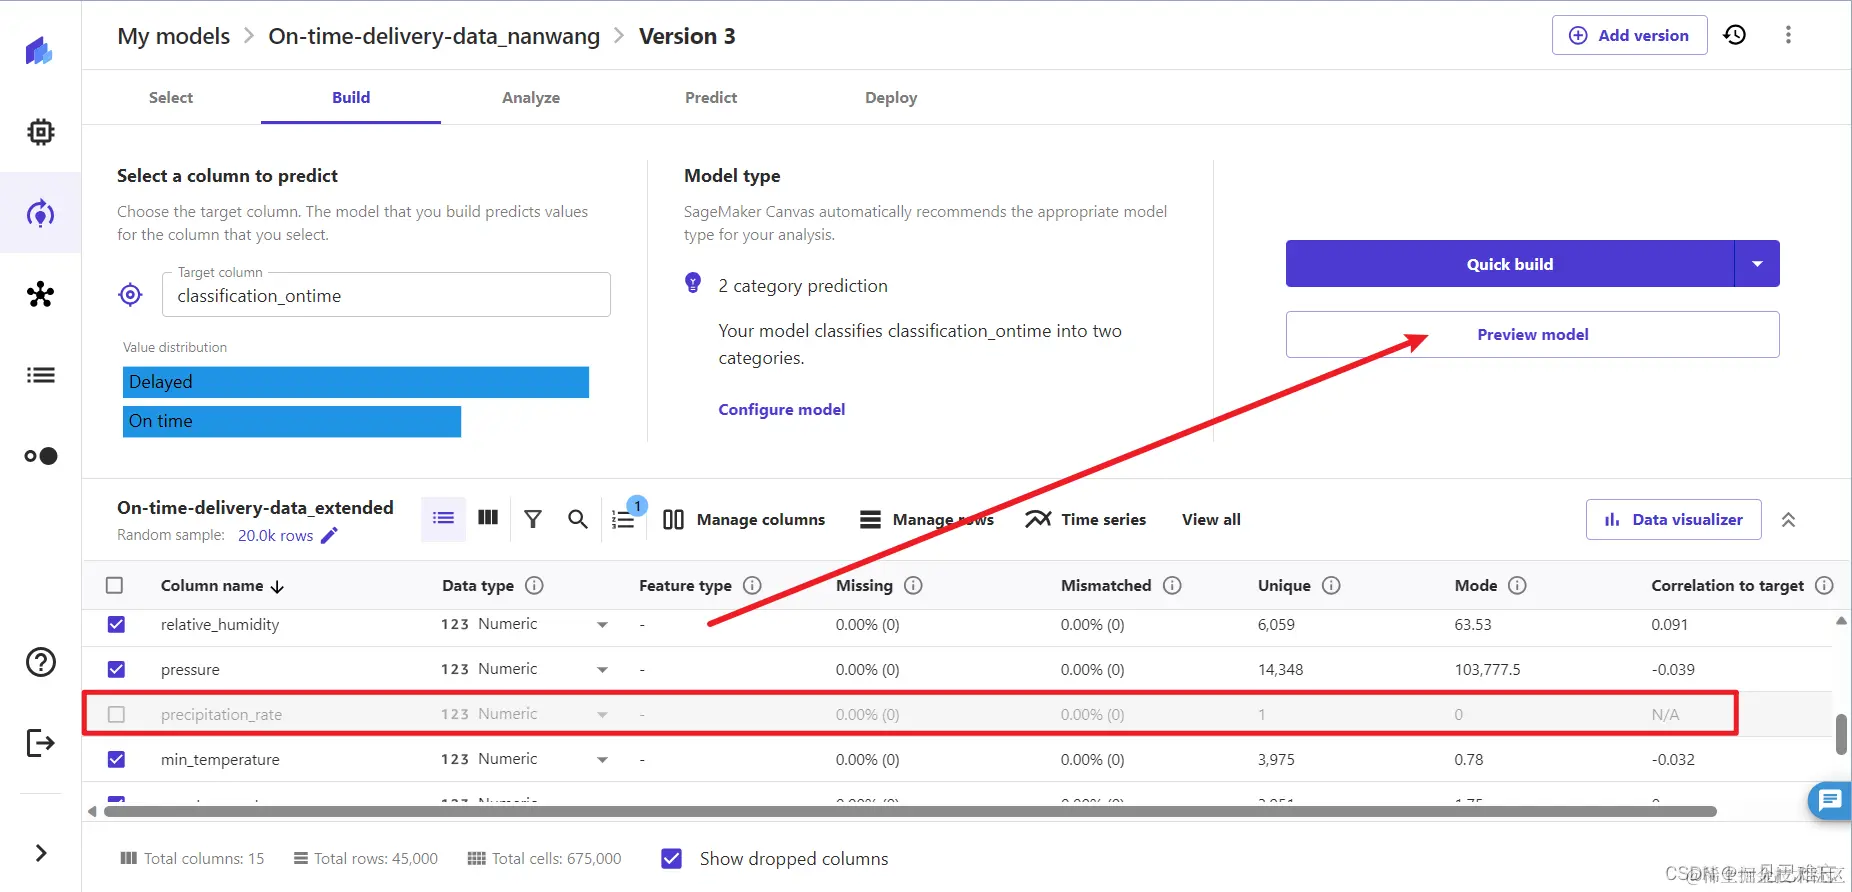Image resolution: width=1852 pixels, height=892 pixels.
Task: Open Manage columns
Action: [744, 519]
